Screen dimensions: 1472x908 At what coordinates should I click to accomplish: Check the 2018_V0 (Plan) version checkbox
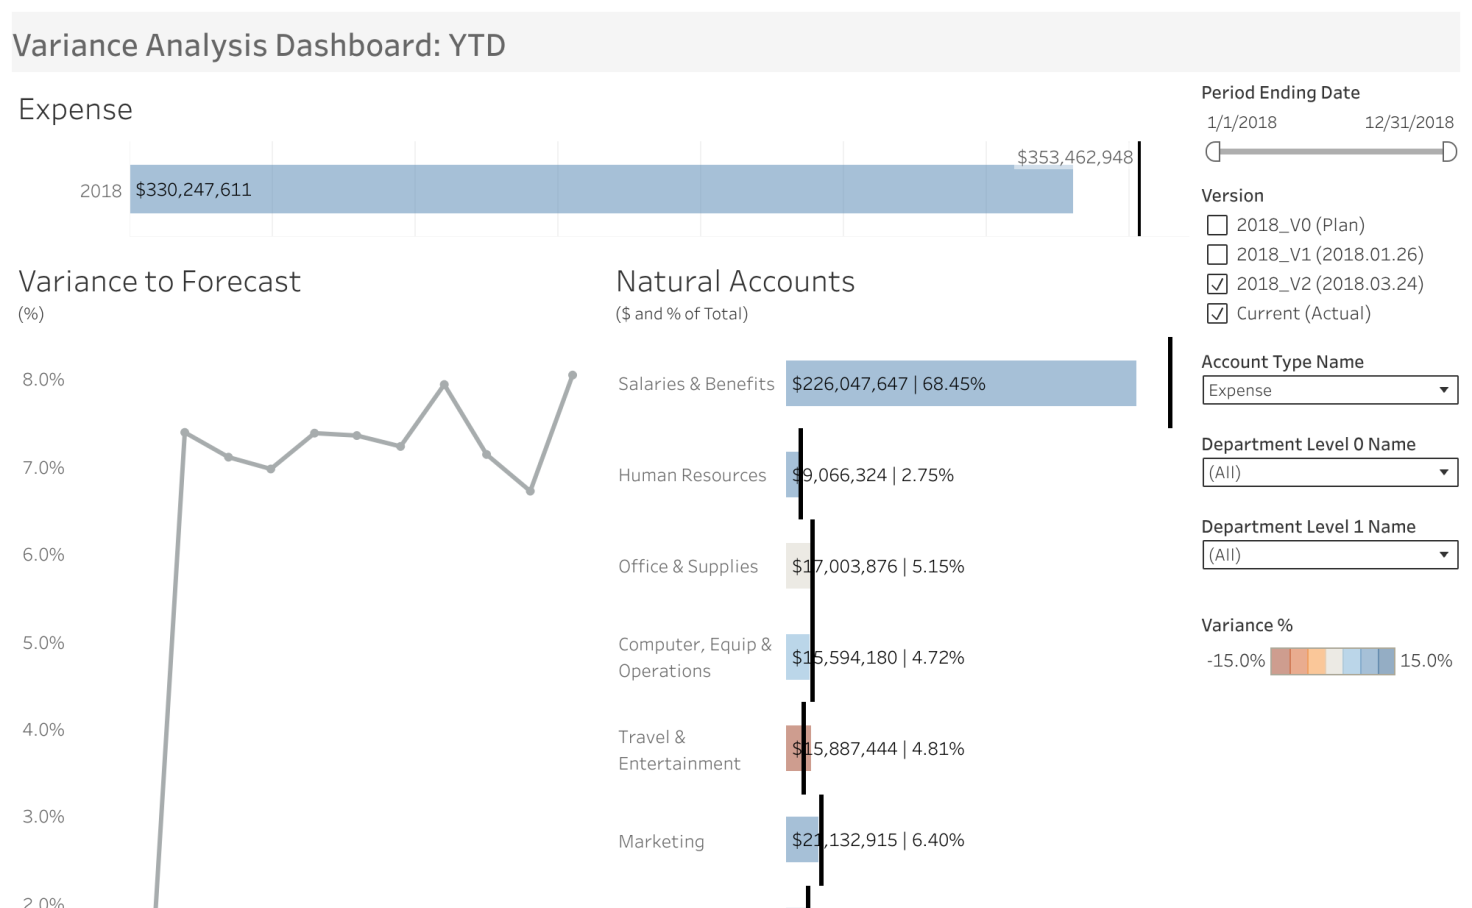click(x=1217, y=225)
